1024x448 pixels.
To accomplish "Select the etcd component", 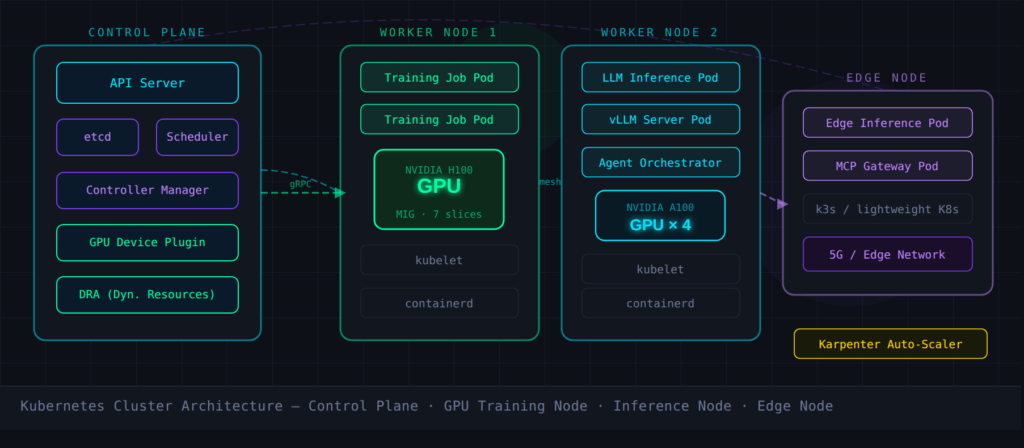I will (x=97, y=137).
